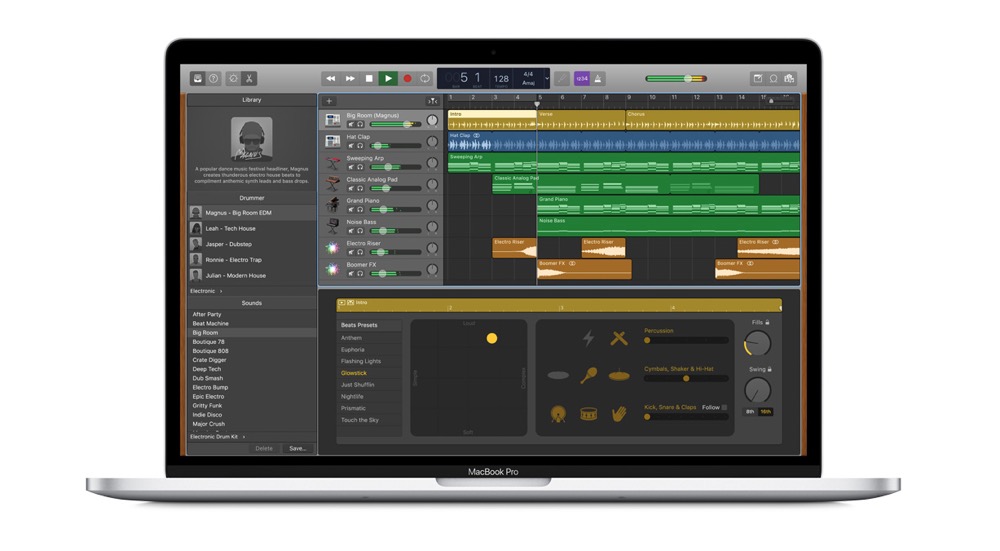1000x551 pixels.
Task: Click the Delete button in Library
Action: [x=264, y=448]
